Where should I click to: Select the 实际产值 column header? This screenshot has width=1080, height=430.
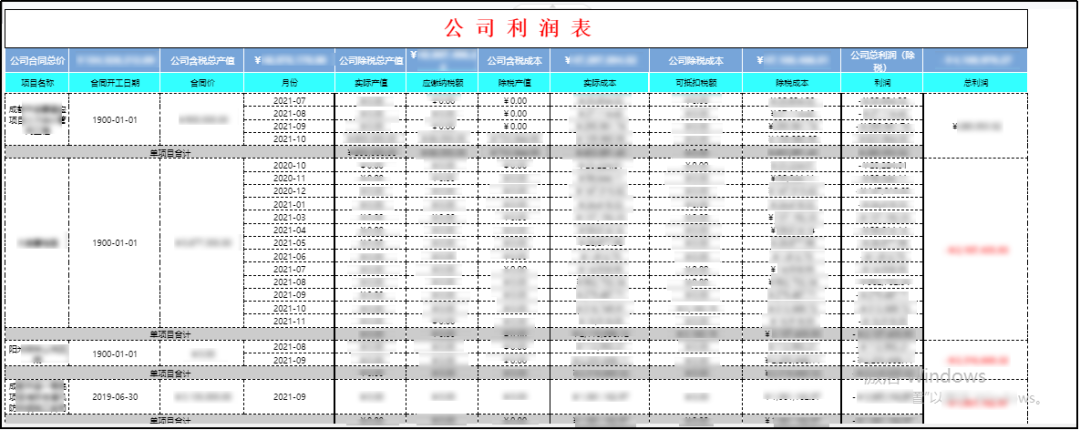[x=371, y=83]
